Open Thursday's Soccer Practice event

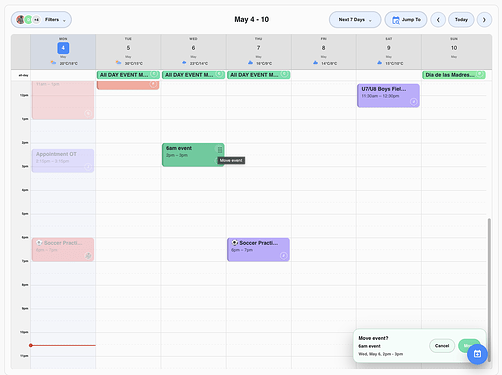(258, 250)
